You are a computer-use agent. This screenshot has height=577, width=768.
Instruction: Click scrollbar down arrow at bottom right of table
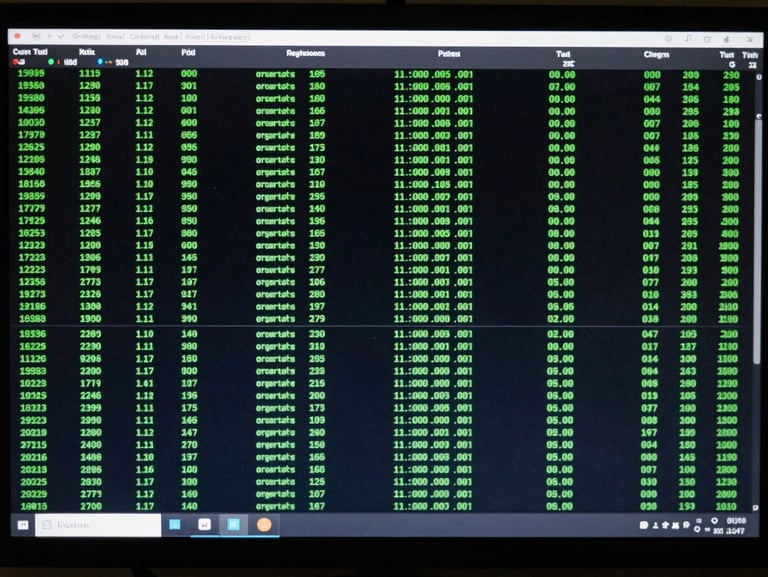pyautogui.click(x=755, y=507)
